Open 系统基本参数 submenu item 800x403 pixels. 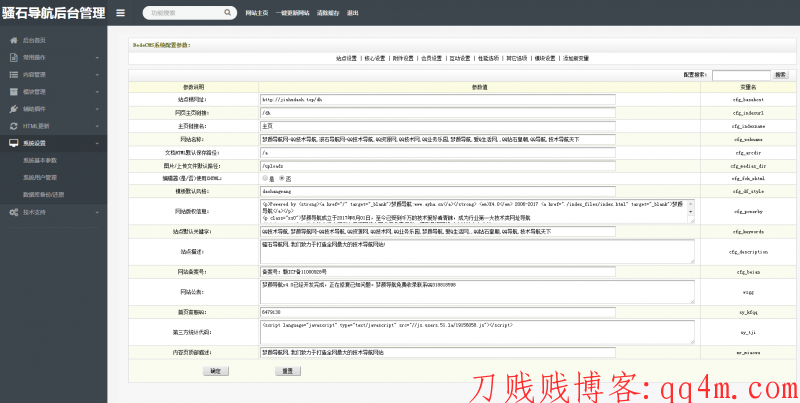(40, 161)
